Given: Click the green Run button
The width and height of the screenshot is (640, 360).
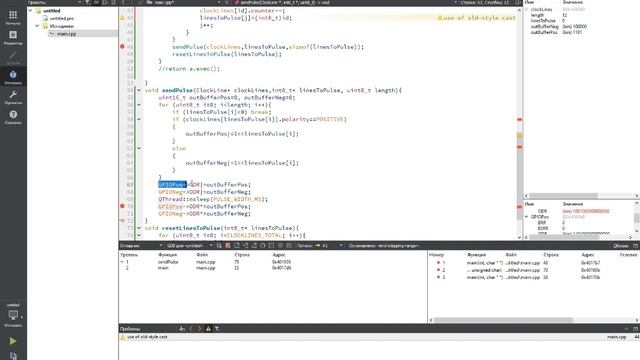Looking at the screenshot, I should 13,341.
